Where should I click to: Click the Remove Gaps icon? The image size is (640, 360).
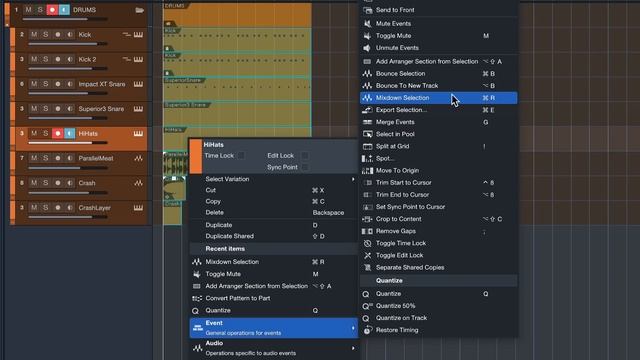tap(367, 231)
